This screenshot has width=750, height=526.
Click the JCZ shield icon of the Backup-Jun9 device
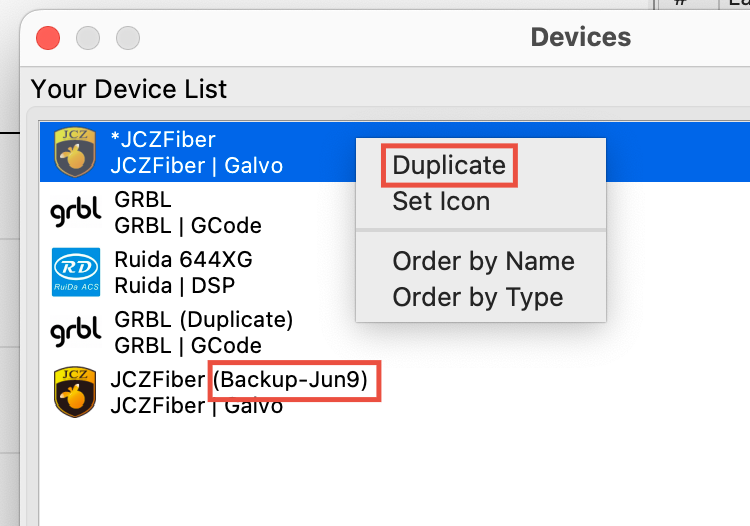point(75,392)
